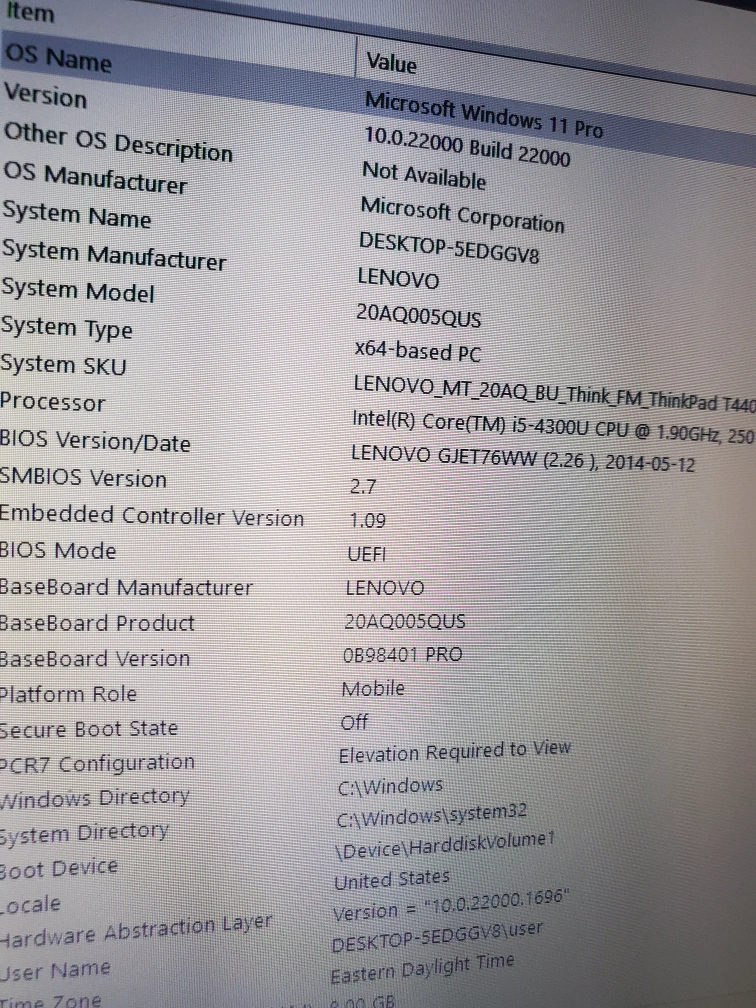The image size is (756, 1008).
Task: Select 'Microsoft Windows 11 Pro' value
Action: pos(483,114)
